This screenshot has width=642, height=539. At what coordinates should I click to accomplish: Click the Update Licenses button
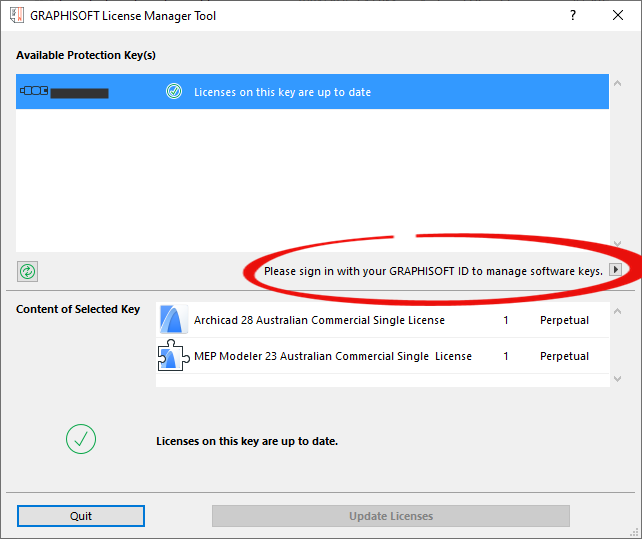coord(391,516)
